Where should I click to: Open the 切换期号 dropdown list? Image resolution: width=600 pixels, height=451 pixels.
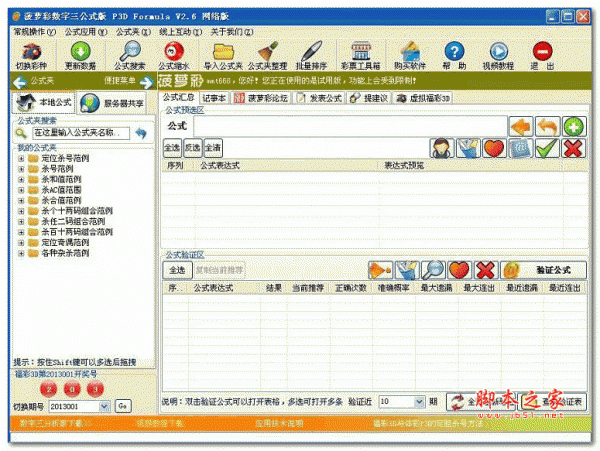pos(104,406)
